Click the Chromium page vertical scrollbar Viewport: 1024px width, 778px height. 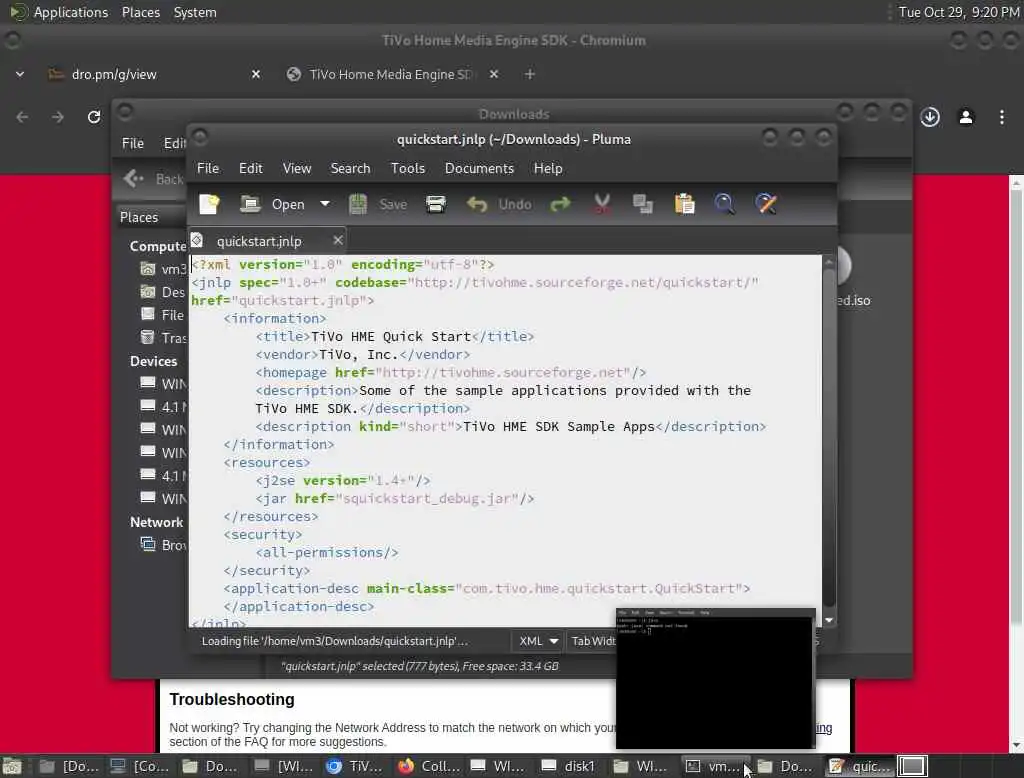pyautogui.click(x=1016, y=464)
